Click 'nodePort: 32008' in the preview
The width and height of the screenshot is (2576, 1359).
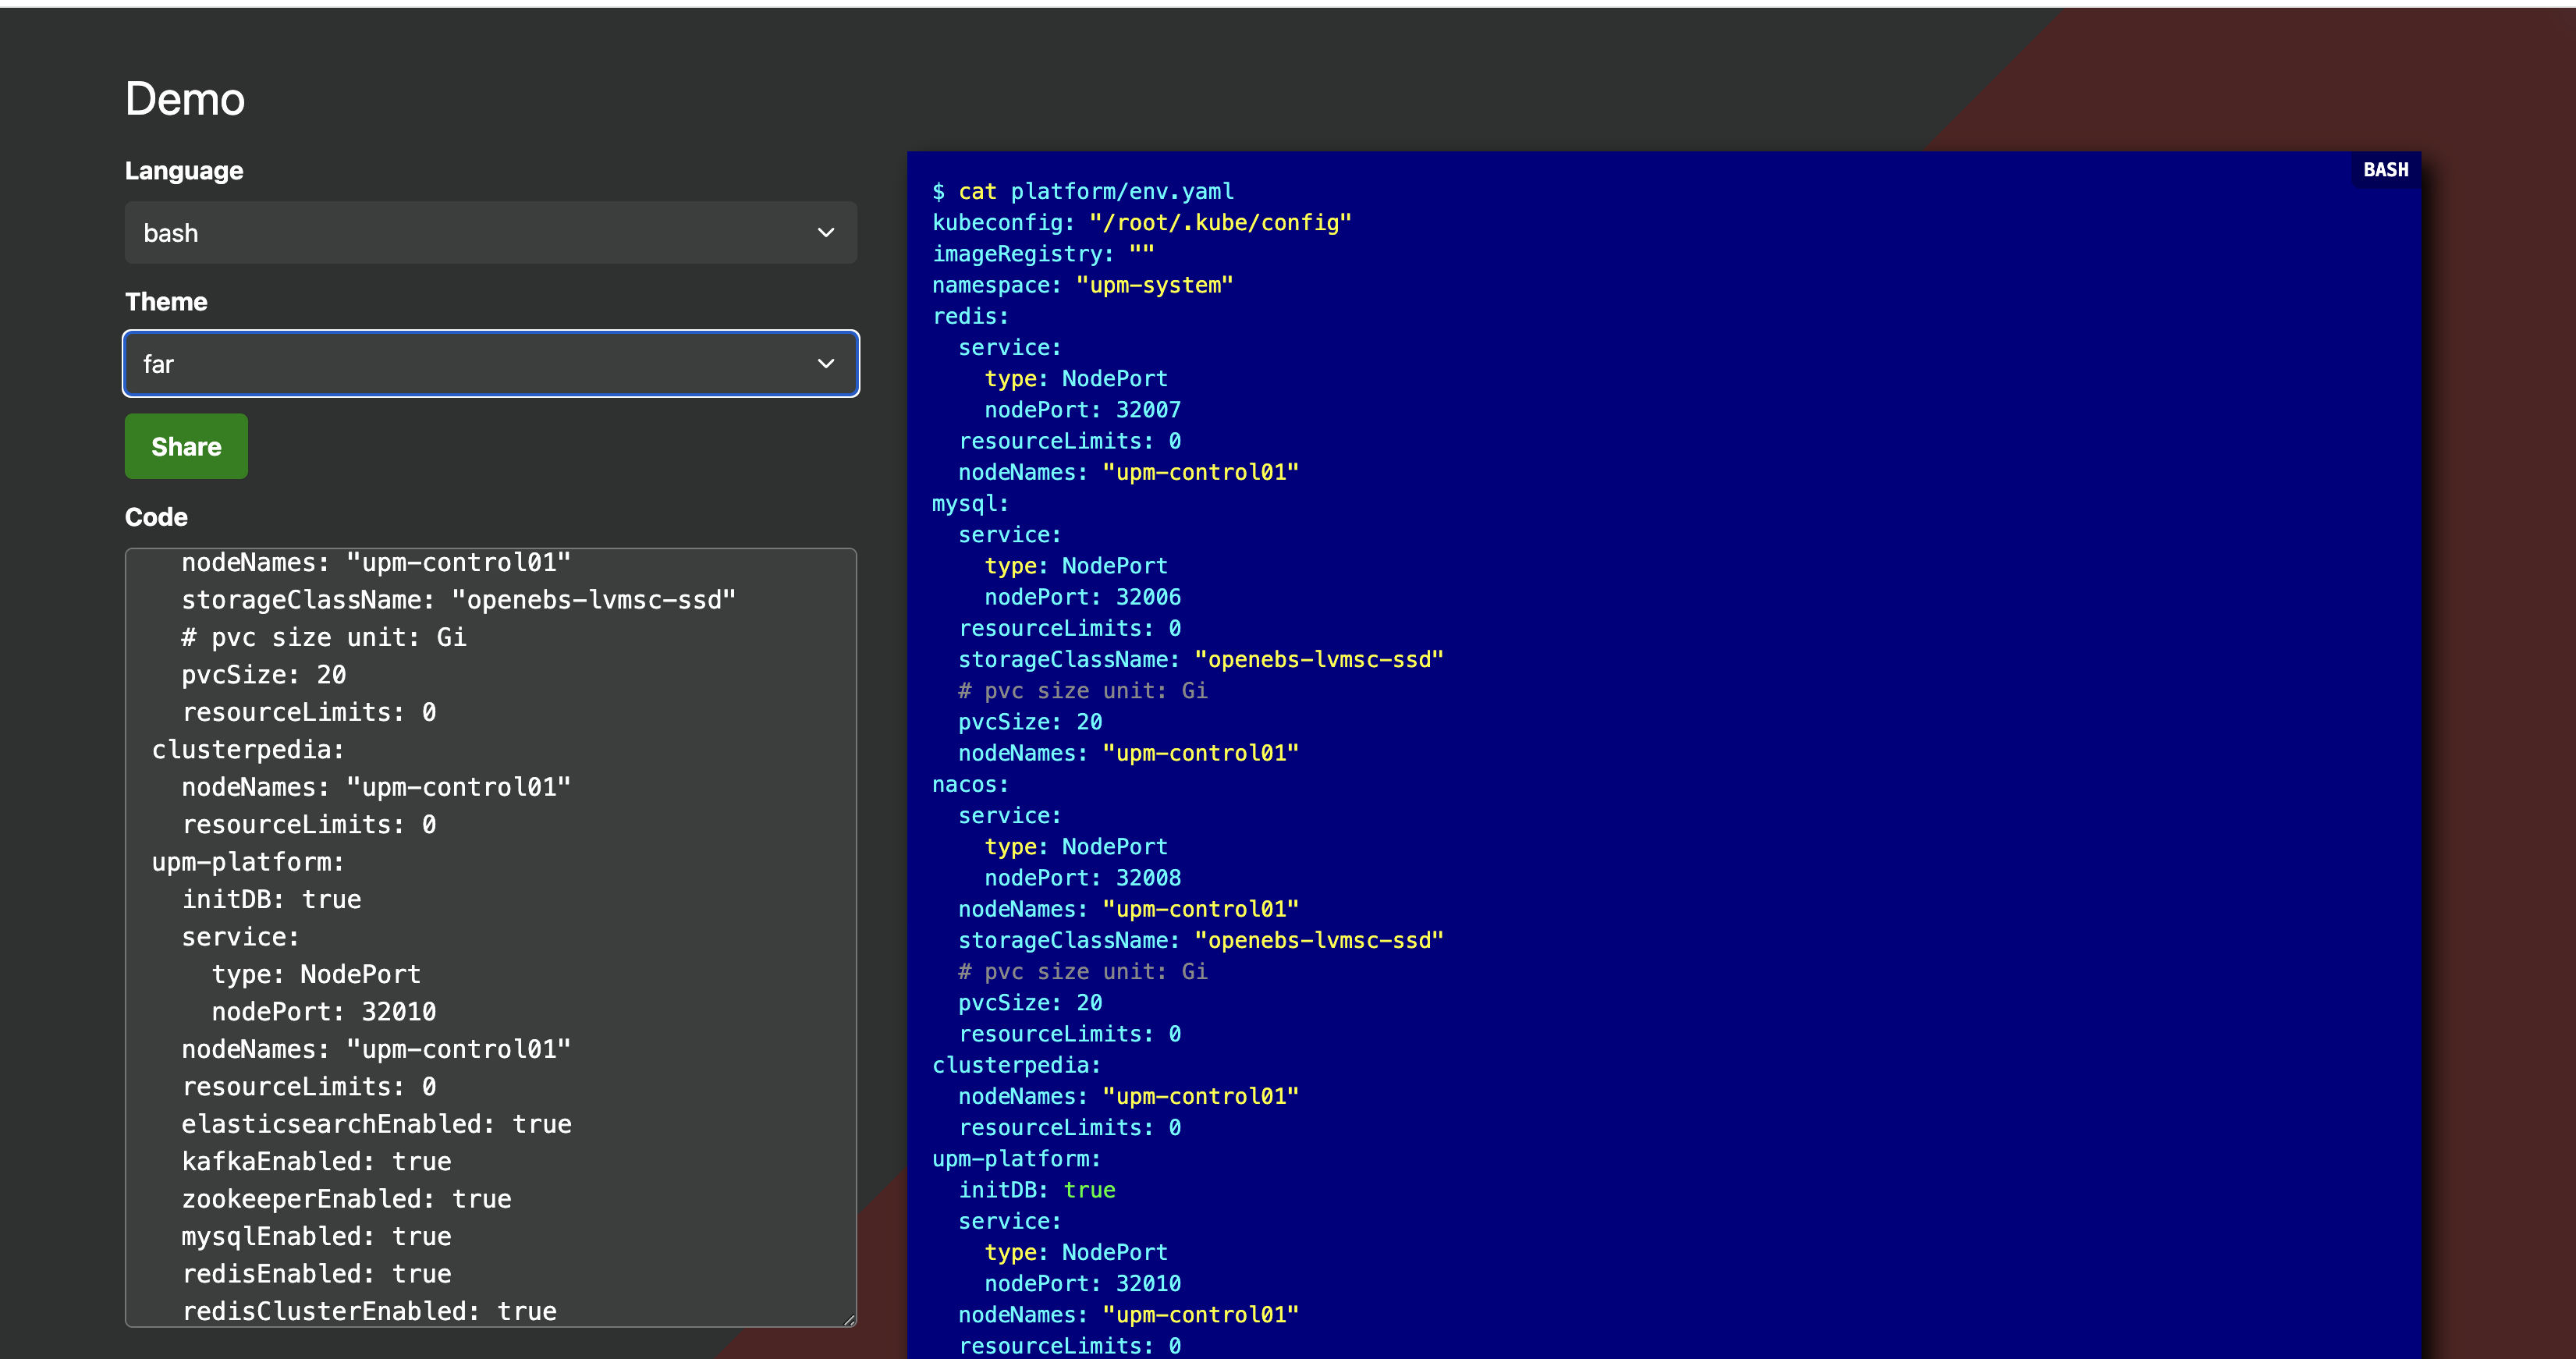point(1083,878)
